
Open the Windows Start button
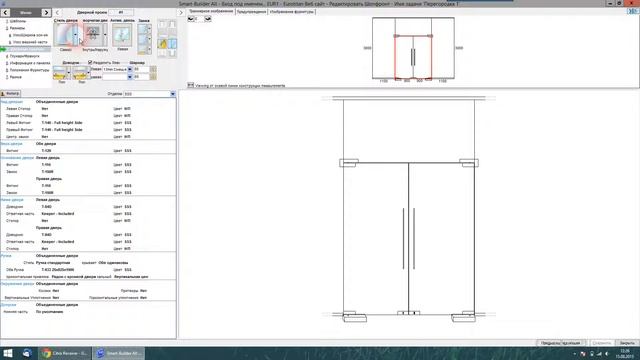[8, 353]
